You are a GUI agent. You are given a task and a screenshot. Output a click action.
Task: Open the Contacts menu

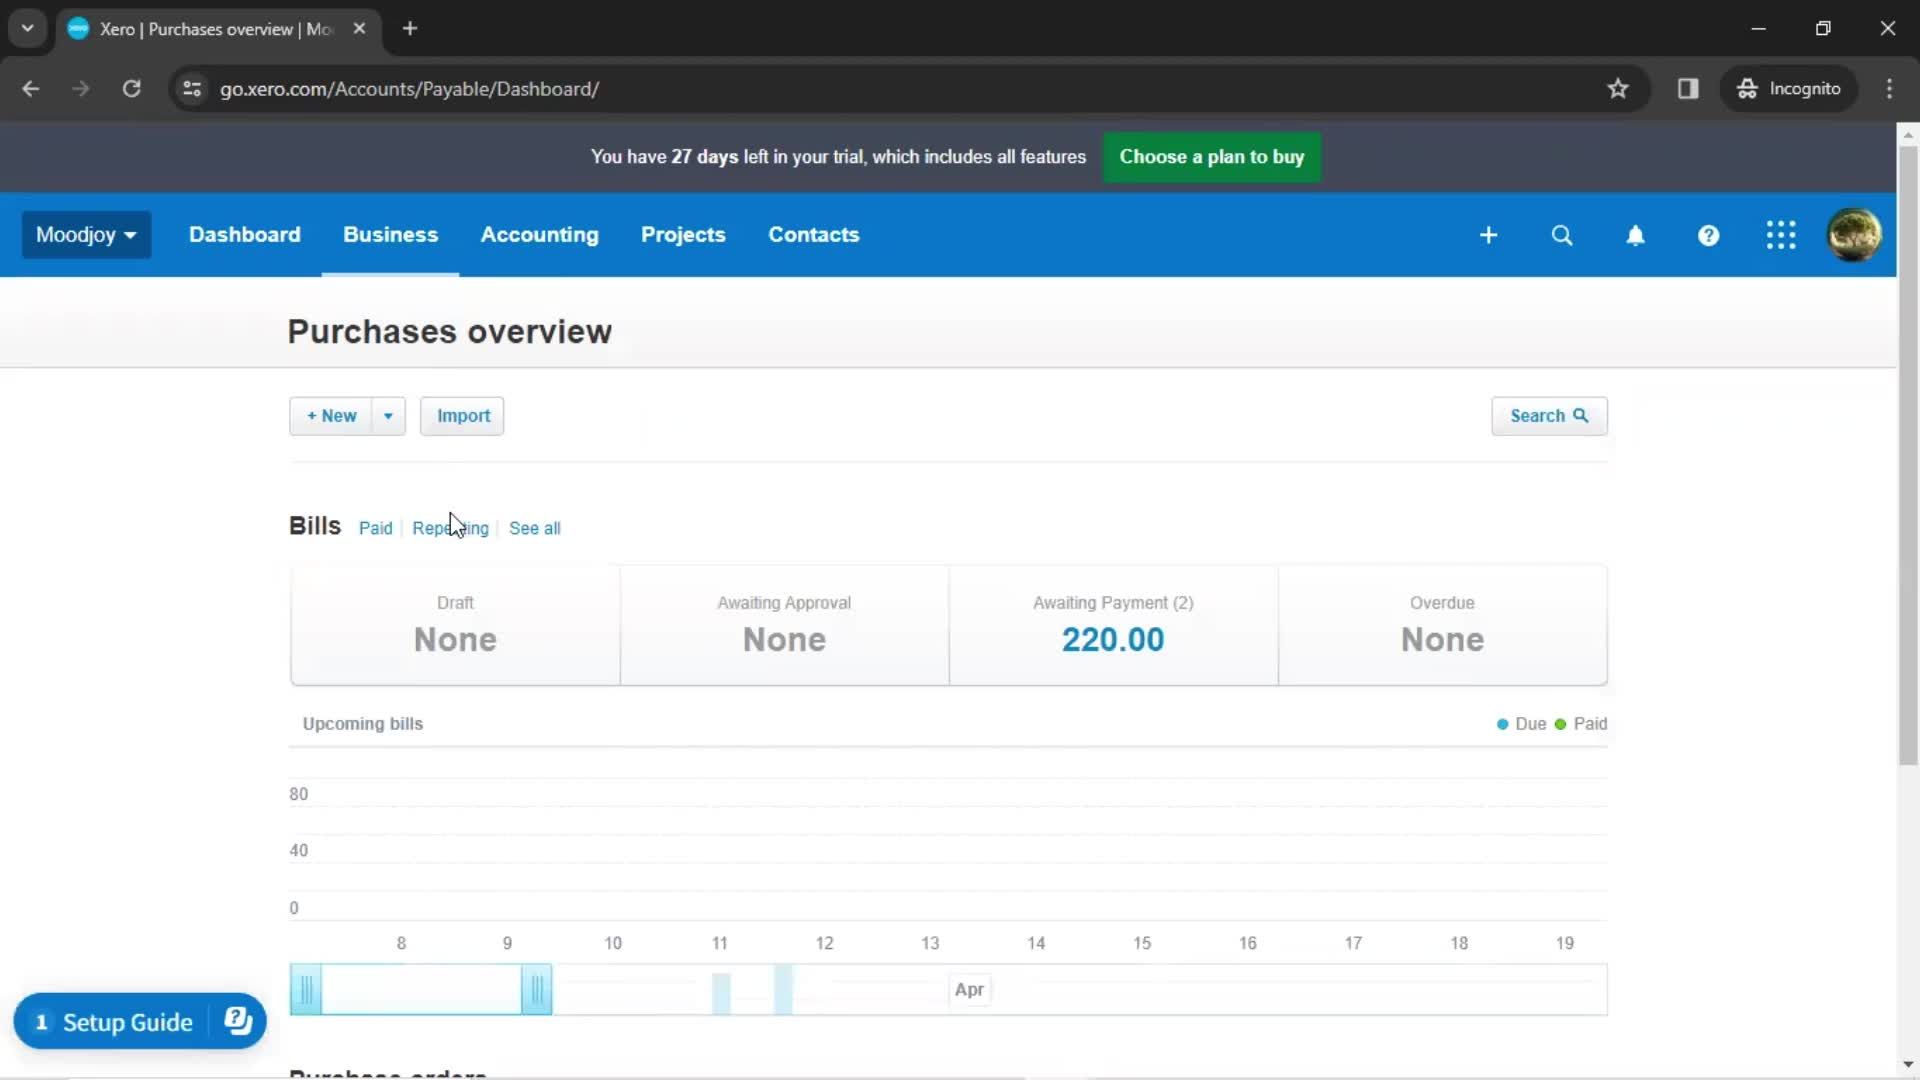coord(814,235)
